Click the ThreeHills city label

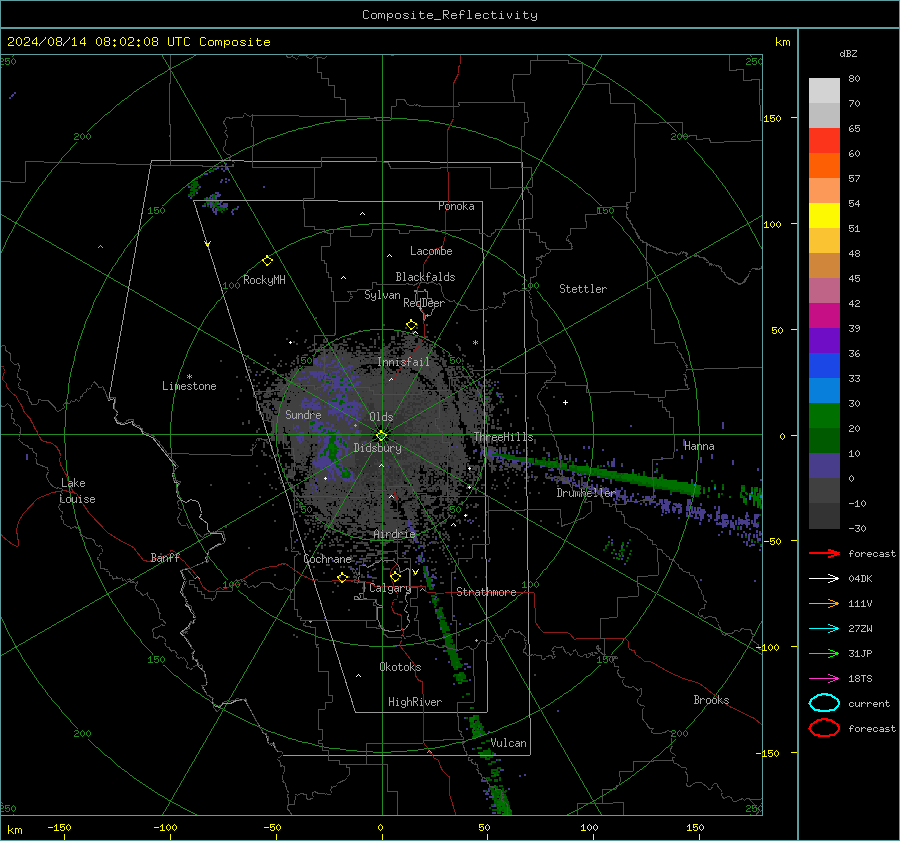(x=503, y=437)
